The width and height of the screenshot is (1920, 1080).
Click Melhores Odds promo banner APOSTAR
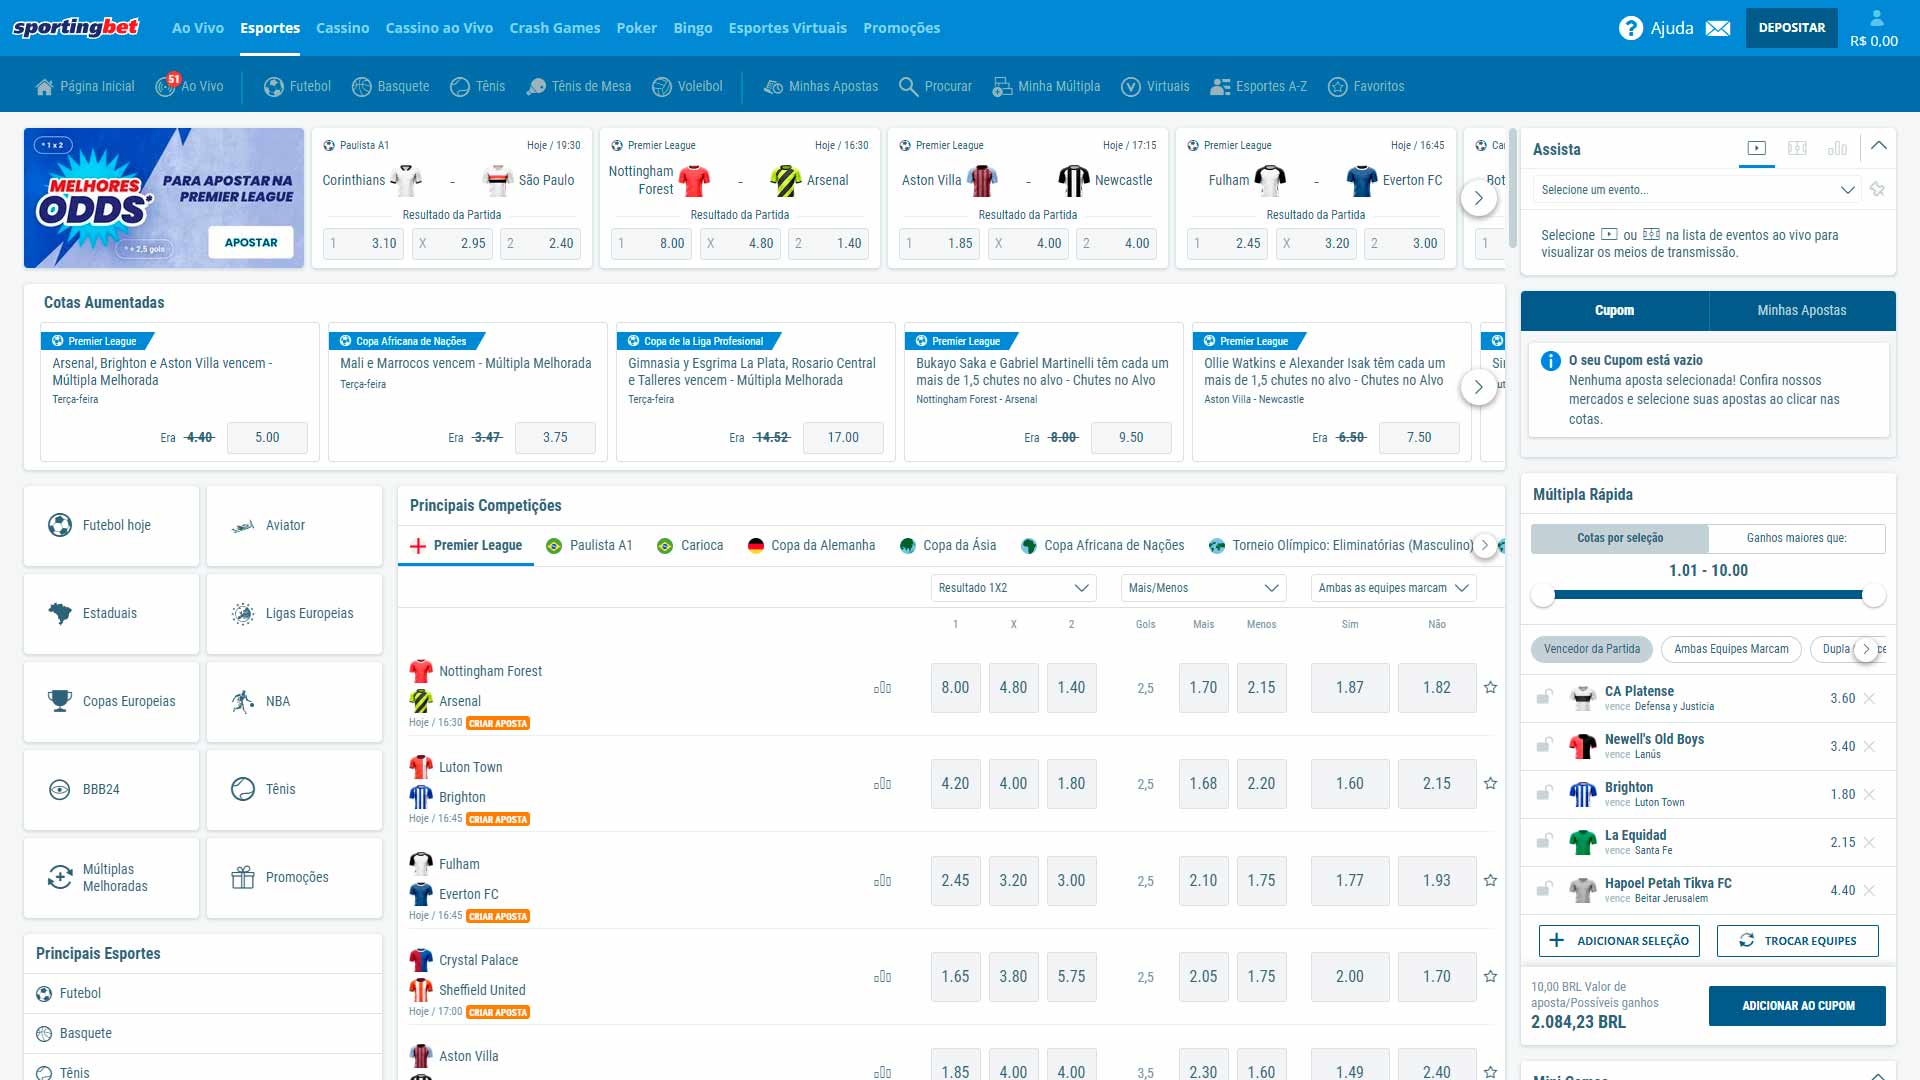pyautogui.click(x=251, y=243)
